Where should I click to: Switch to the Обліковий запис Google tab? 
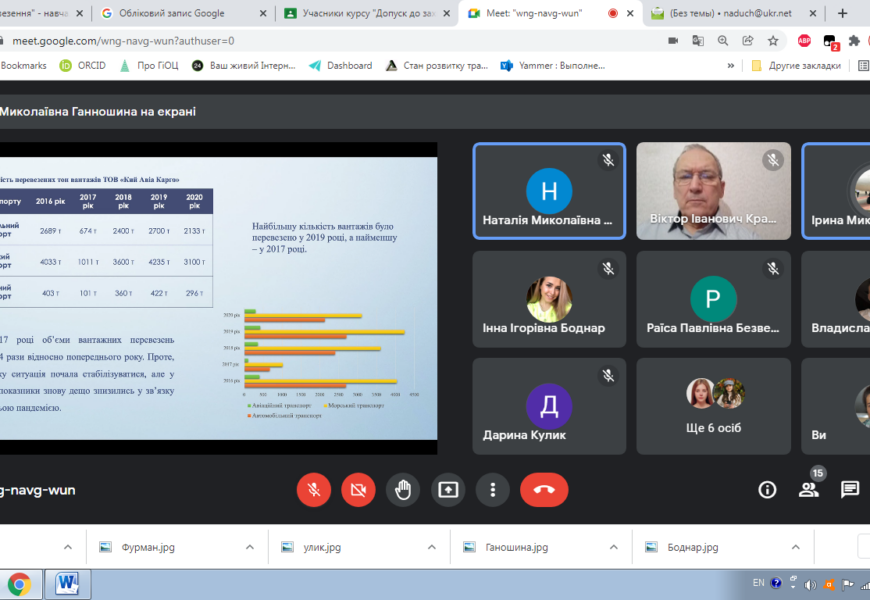point(171,13)
